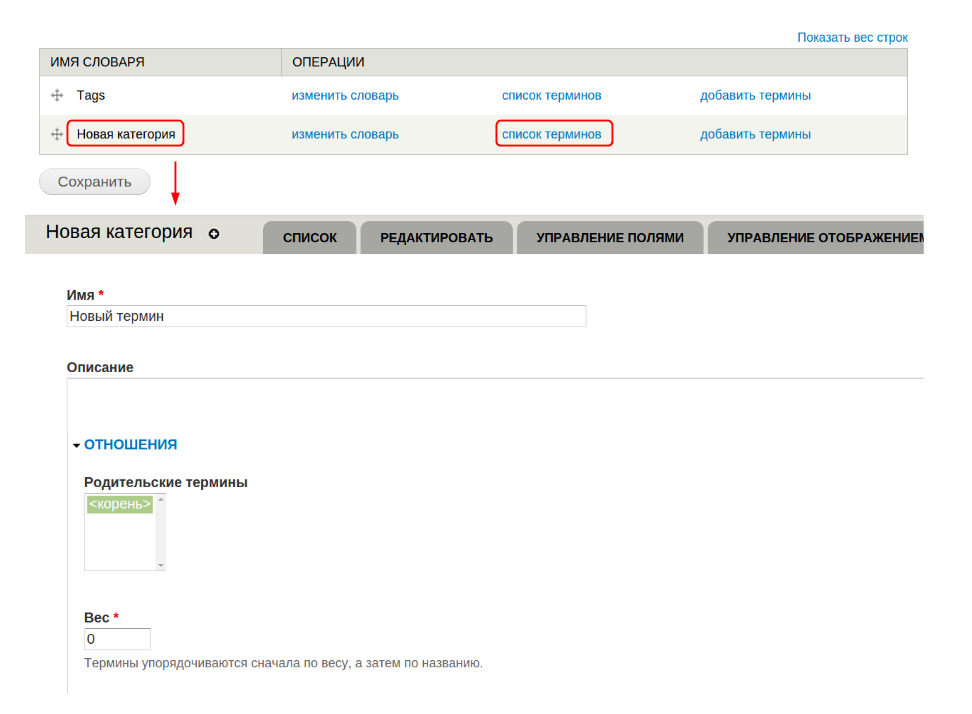
Task: Click the Вес weight input field
Action: 117,639
